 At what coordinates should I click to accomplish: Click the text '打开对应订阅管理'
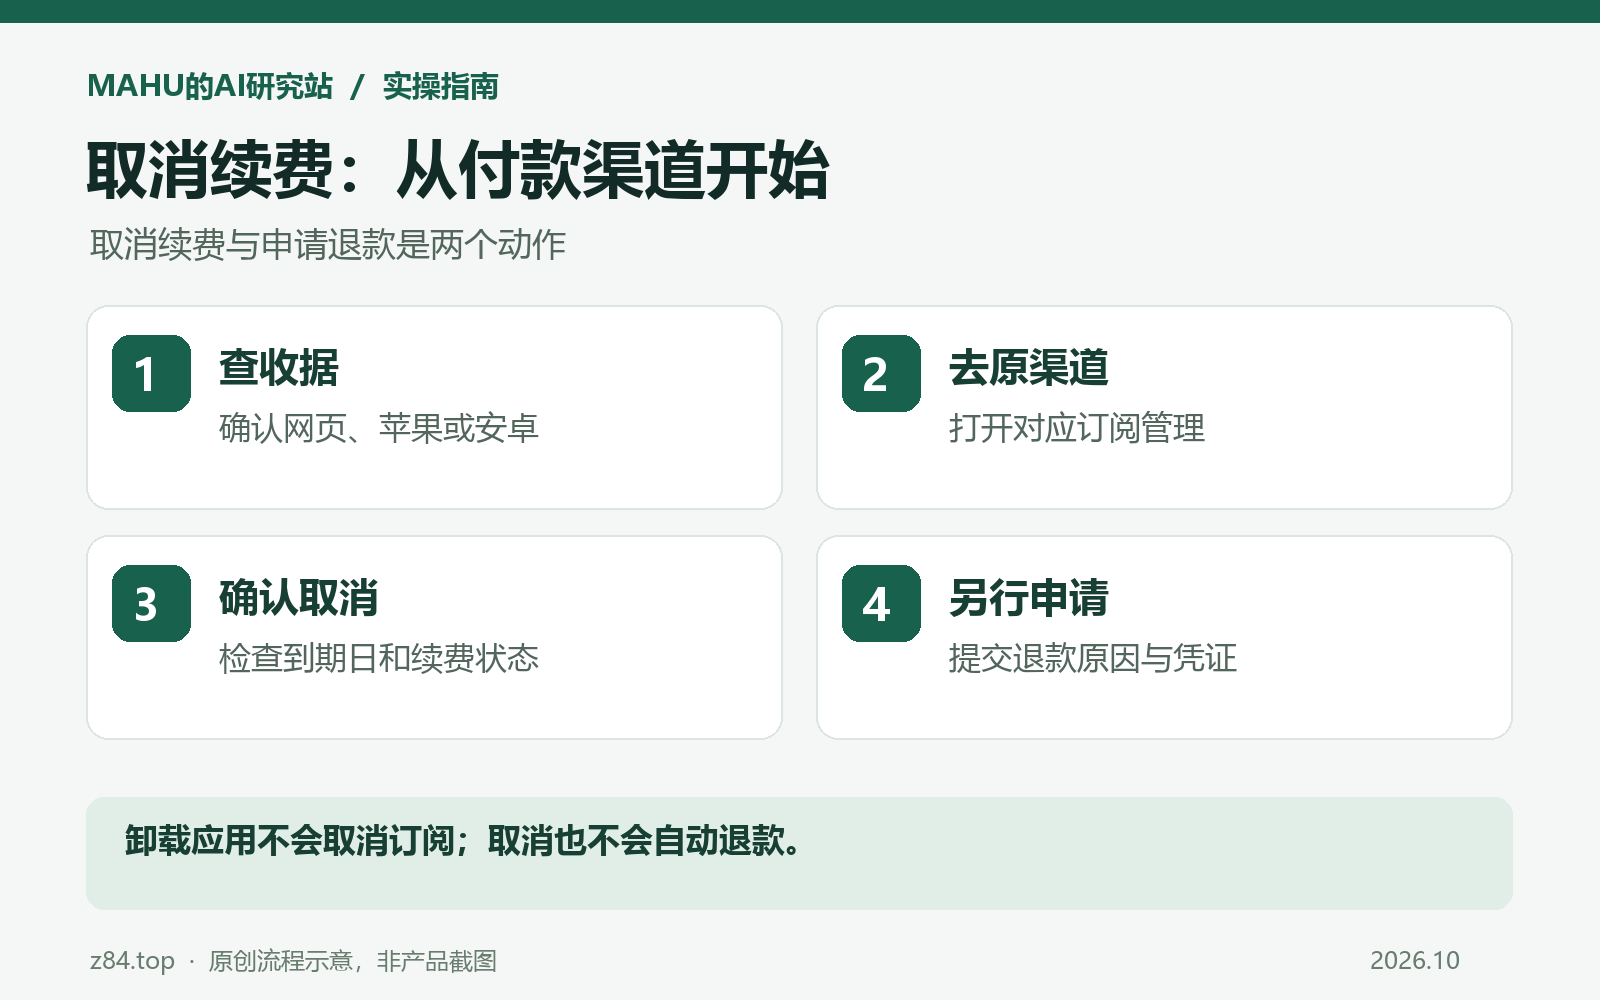point(1077,428)
